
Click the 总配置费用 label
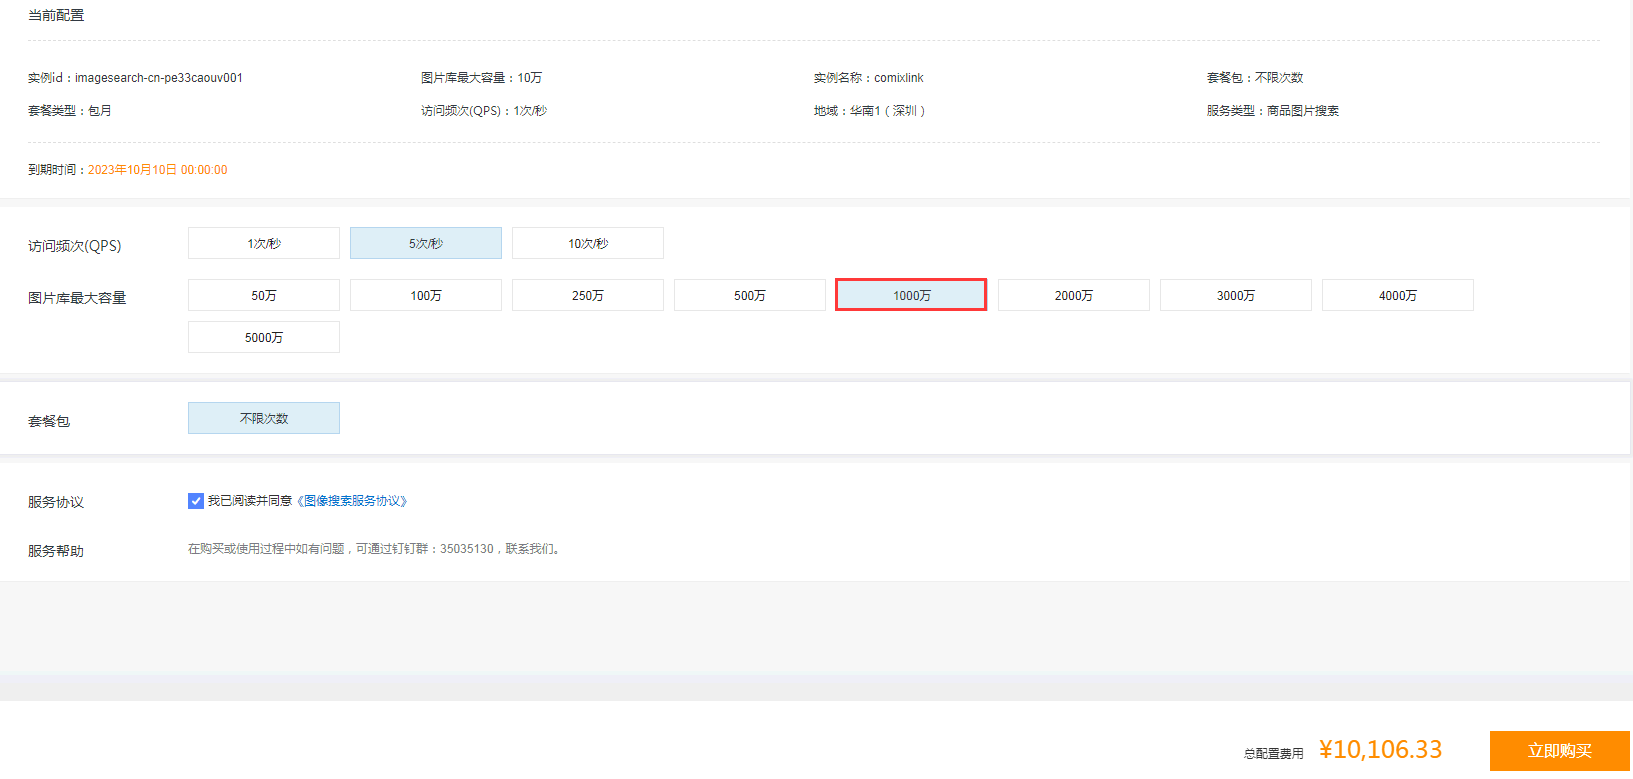tap(1274, 754)
